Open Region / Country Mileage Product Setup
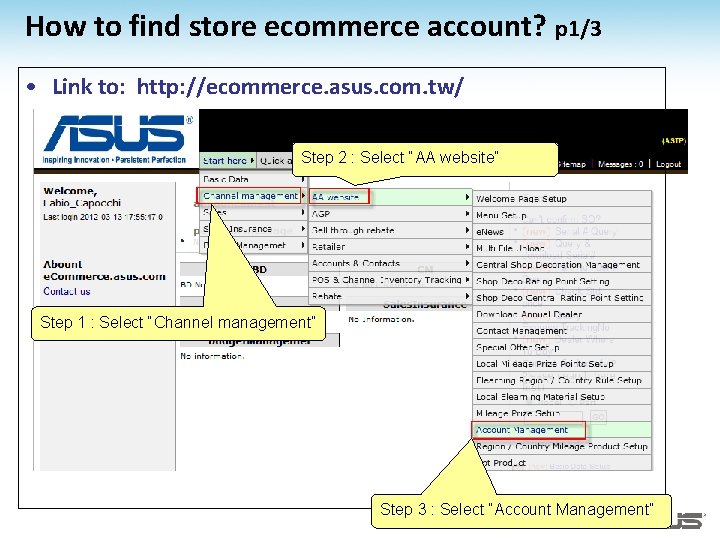 point(562,447)
